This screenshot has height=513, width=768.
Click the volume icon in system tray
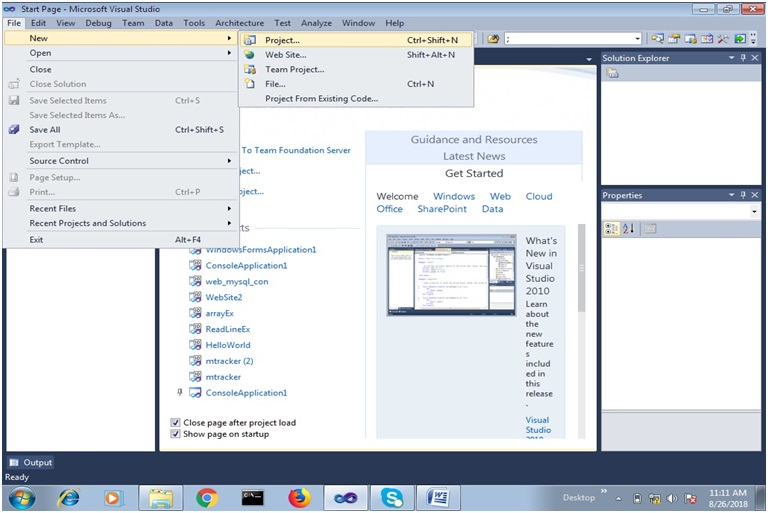tap(672, 499)
